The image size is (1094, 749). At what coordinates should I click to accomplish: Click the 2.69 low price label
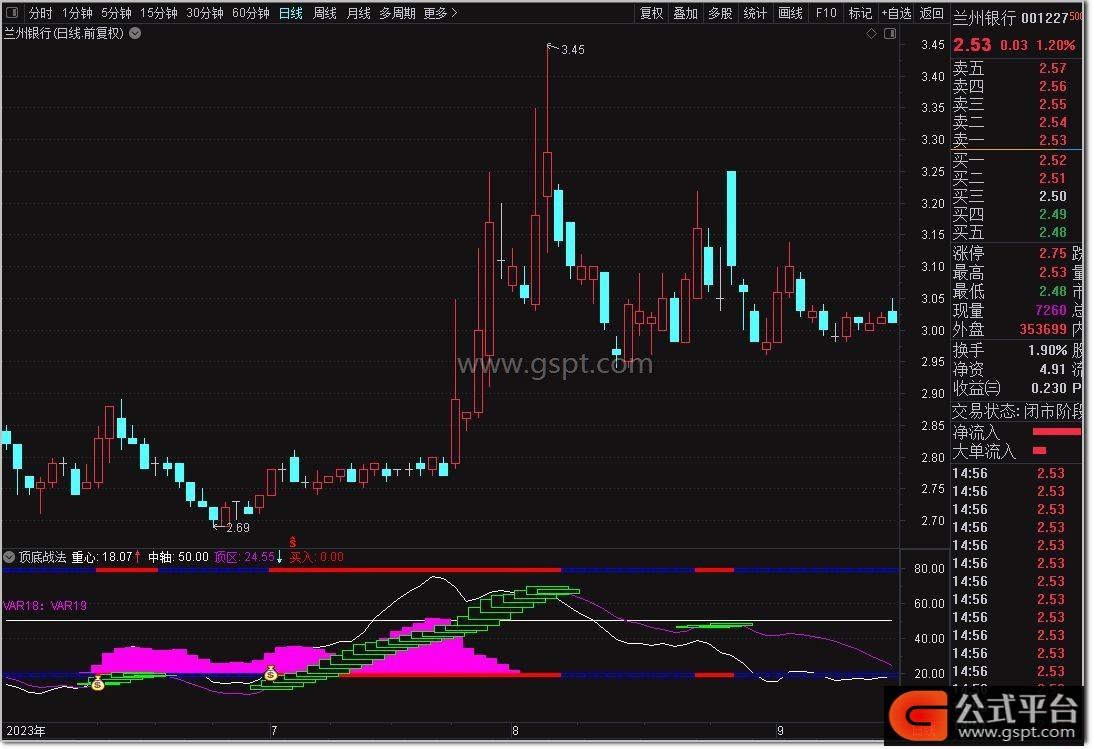point(238,527)
